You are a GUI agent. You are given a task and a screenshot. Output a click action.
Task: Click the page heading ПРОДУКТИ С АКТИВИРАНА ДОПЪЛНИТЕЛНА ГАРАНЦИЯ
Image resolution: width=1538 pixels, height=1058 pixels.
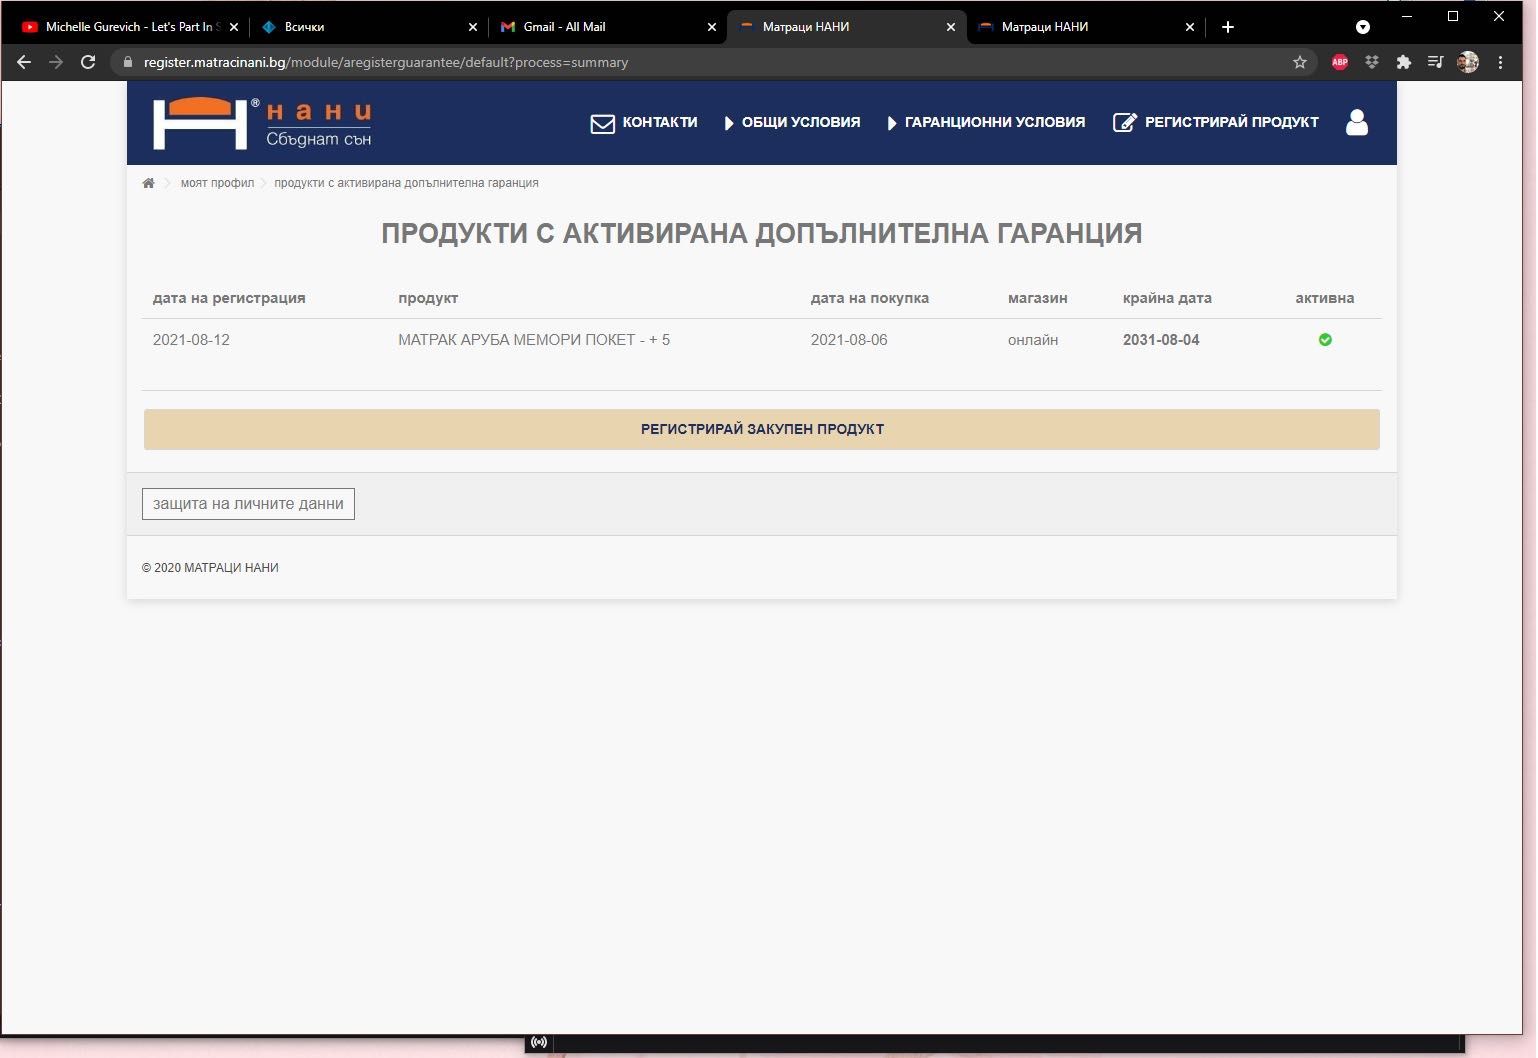click(762, 234)
